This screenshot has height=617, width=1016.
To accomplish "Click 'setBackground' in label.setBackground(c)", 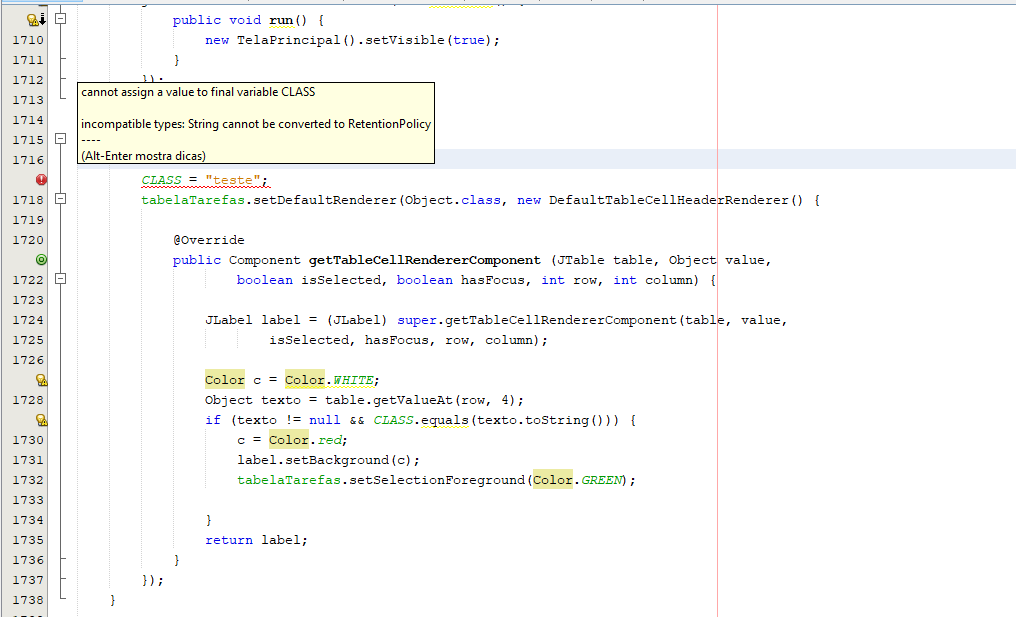I will (x=337, y=461).
